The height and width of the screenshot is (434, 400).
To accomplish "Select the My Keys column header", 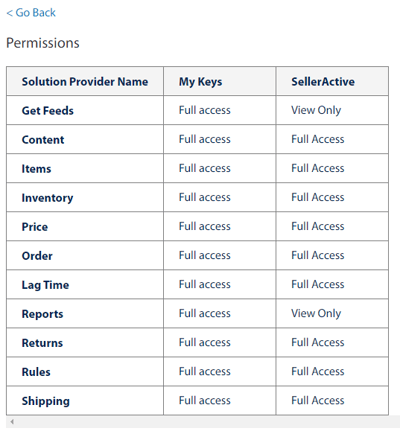I will [200, 82].
